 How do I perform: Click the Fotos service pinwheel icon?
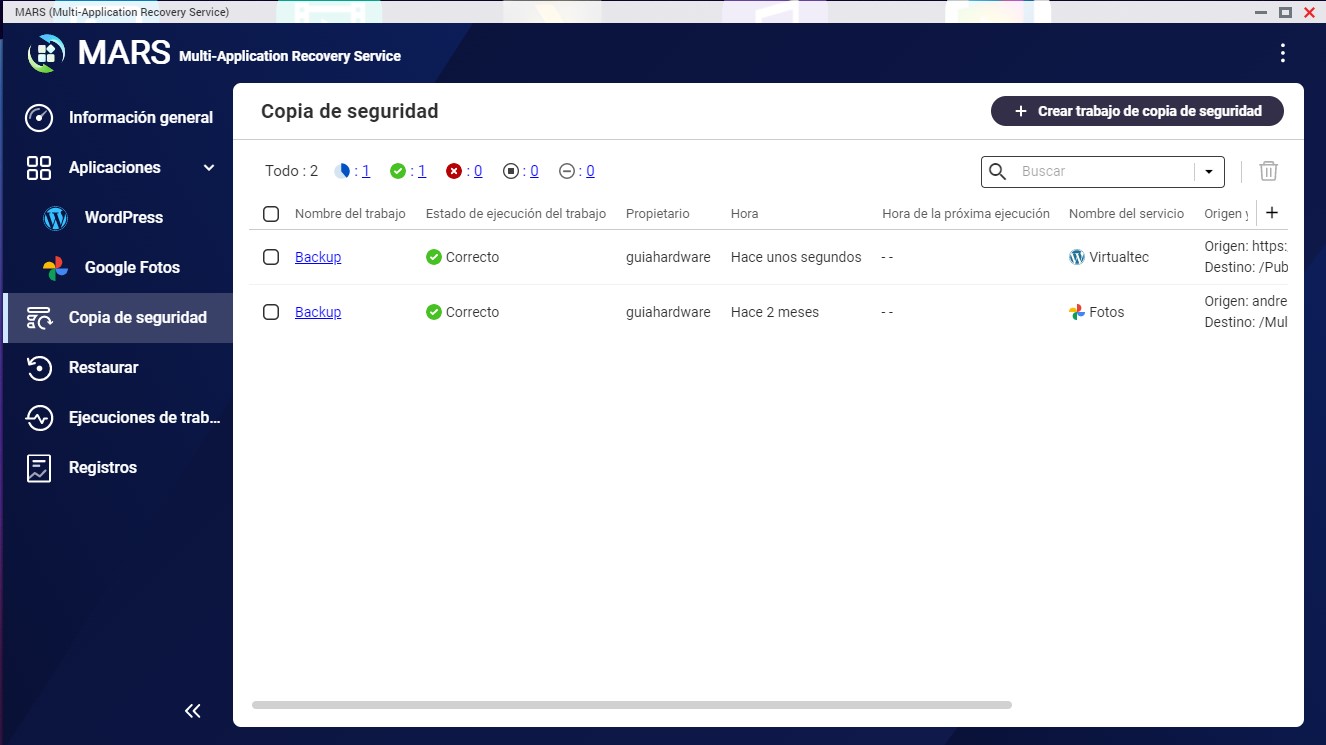[x=1077, y=312]
